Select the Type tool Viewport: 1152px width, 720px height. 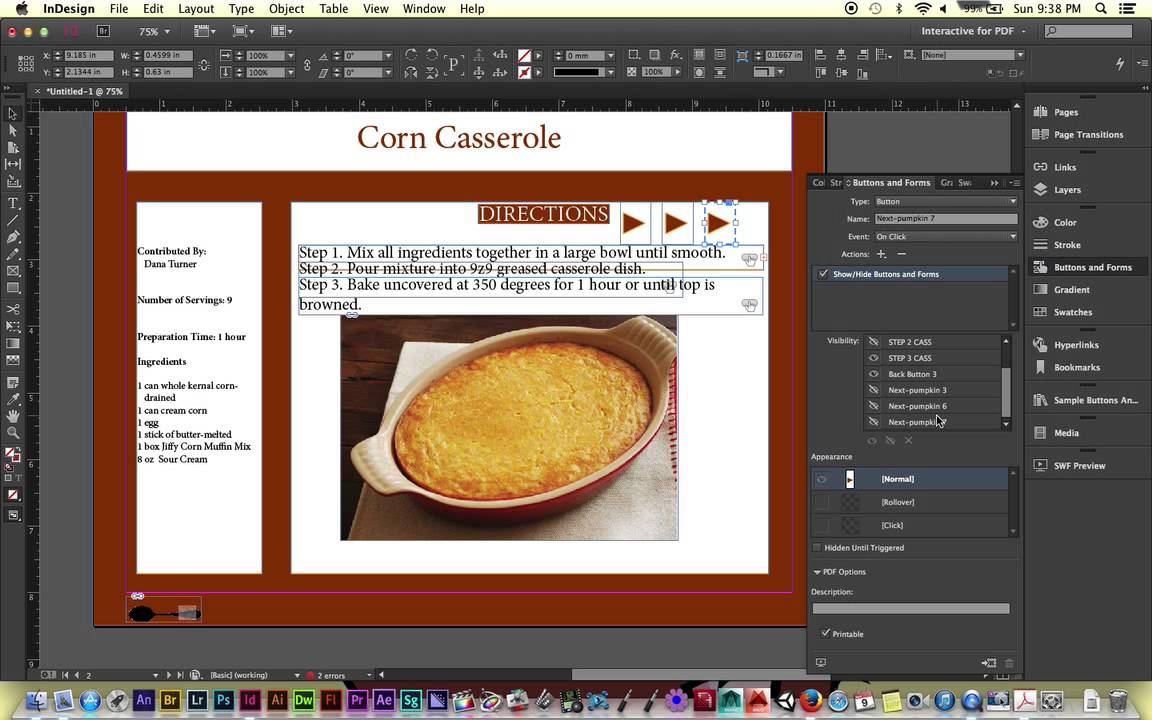tap(12, 203)
